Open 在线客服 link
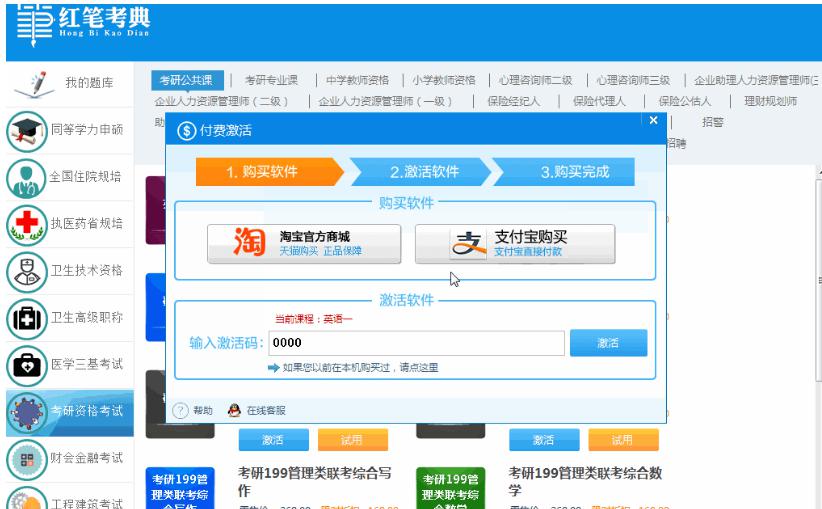Image resolution: width=822 pixels, height=509 pixels. 266,410
